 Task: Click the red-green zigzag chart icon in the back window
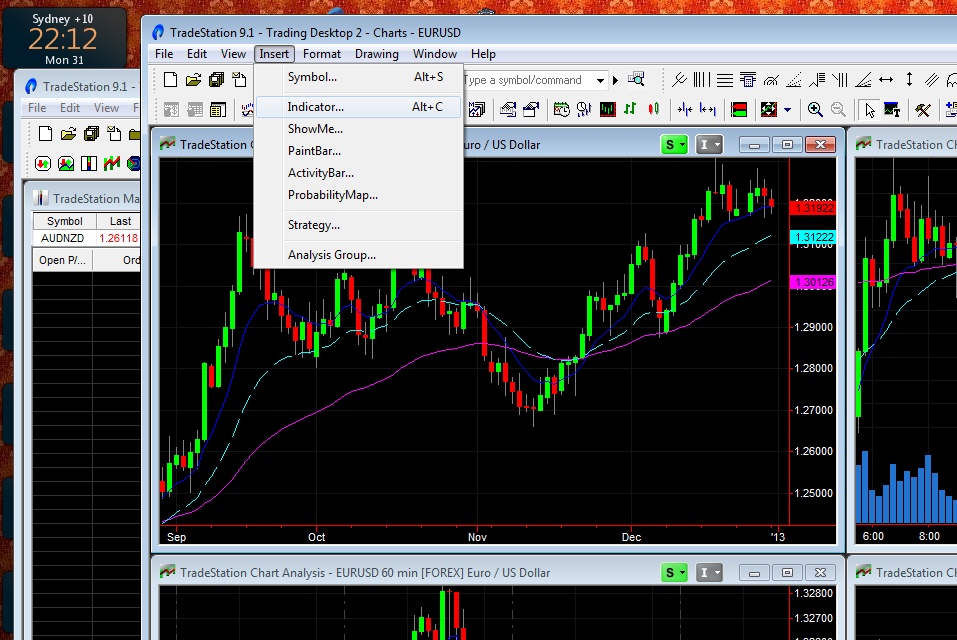[112, 164]
